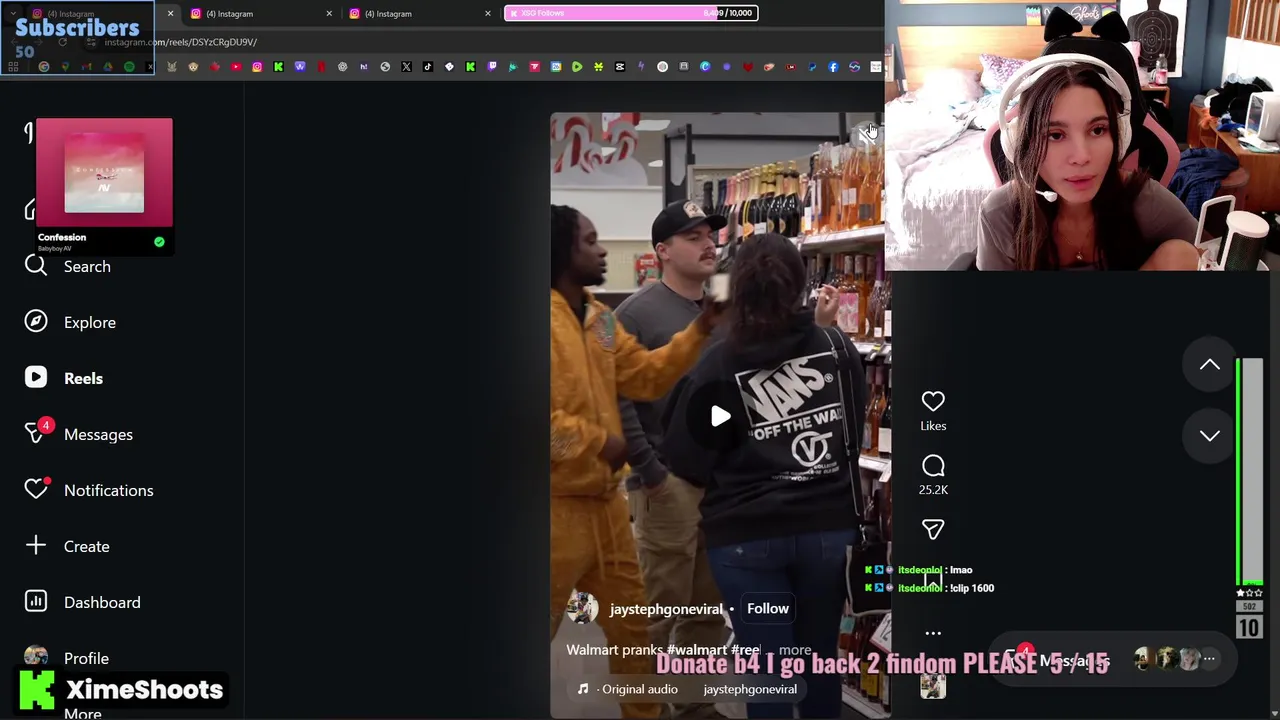Go to Reels section
Viewport: 1280px width, 720px height.
coord(64,378)
